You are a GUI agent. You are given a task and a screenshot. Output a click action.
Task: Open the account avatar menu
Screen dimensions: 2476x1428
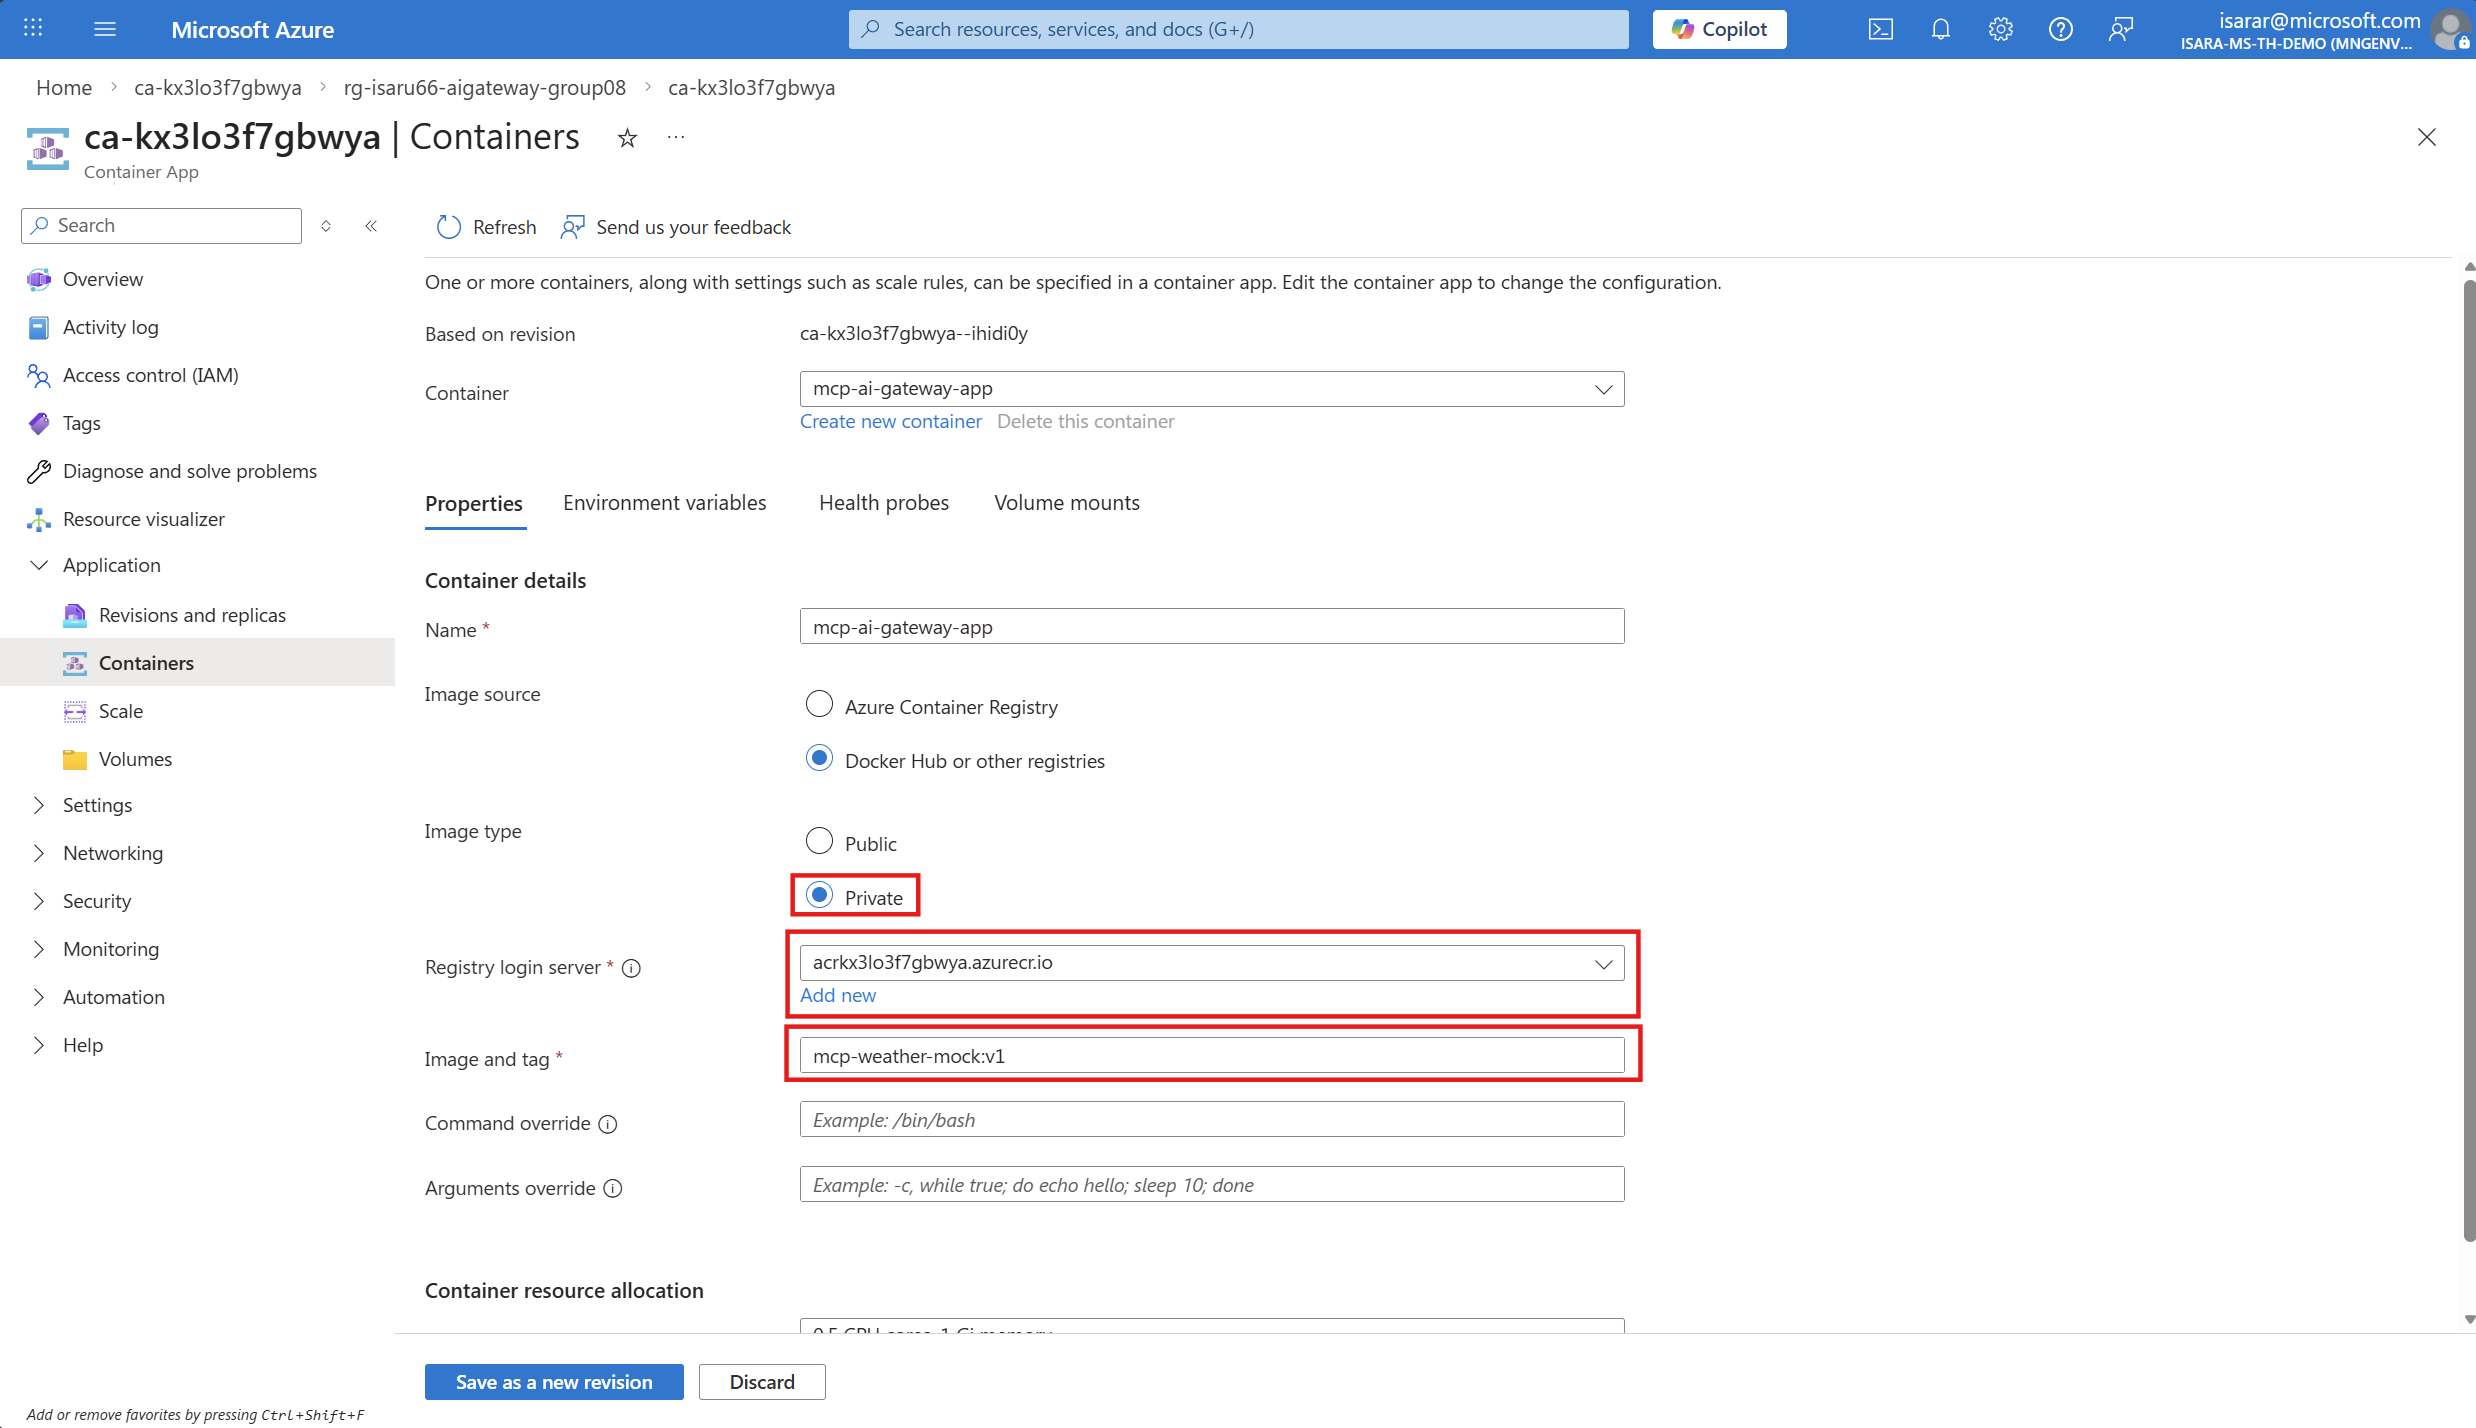pos(2449,29)
